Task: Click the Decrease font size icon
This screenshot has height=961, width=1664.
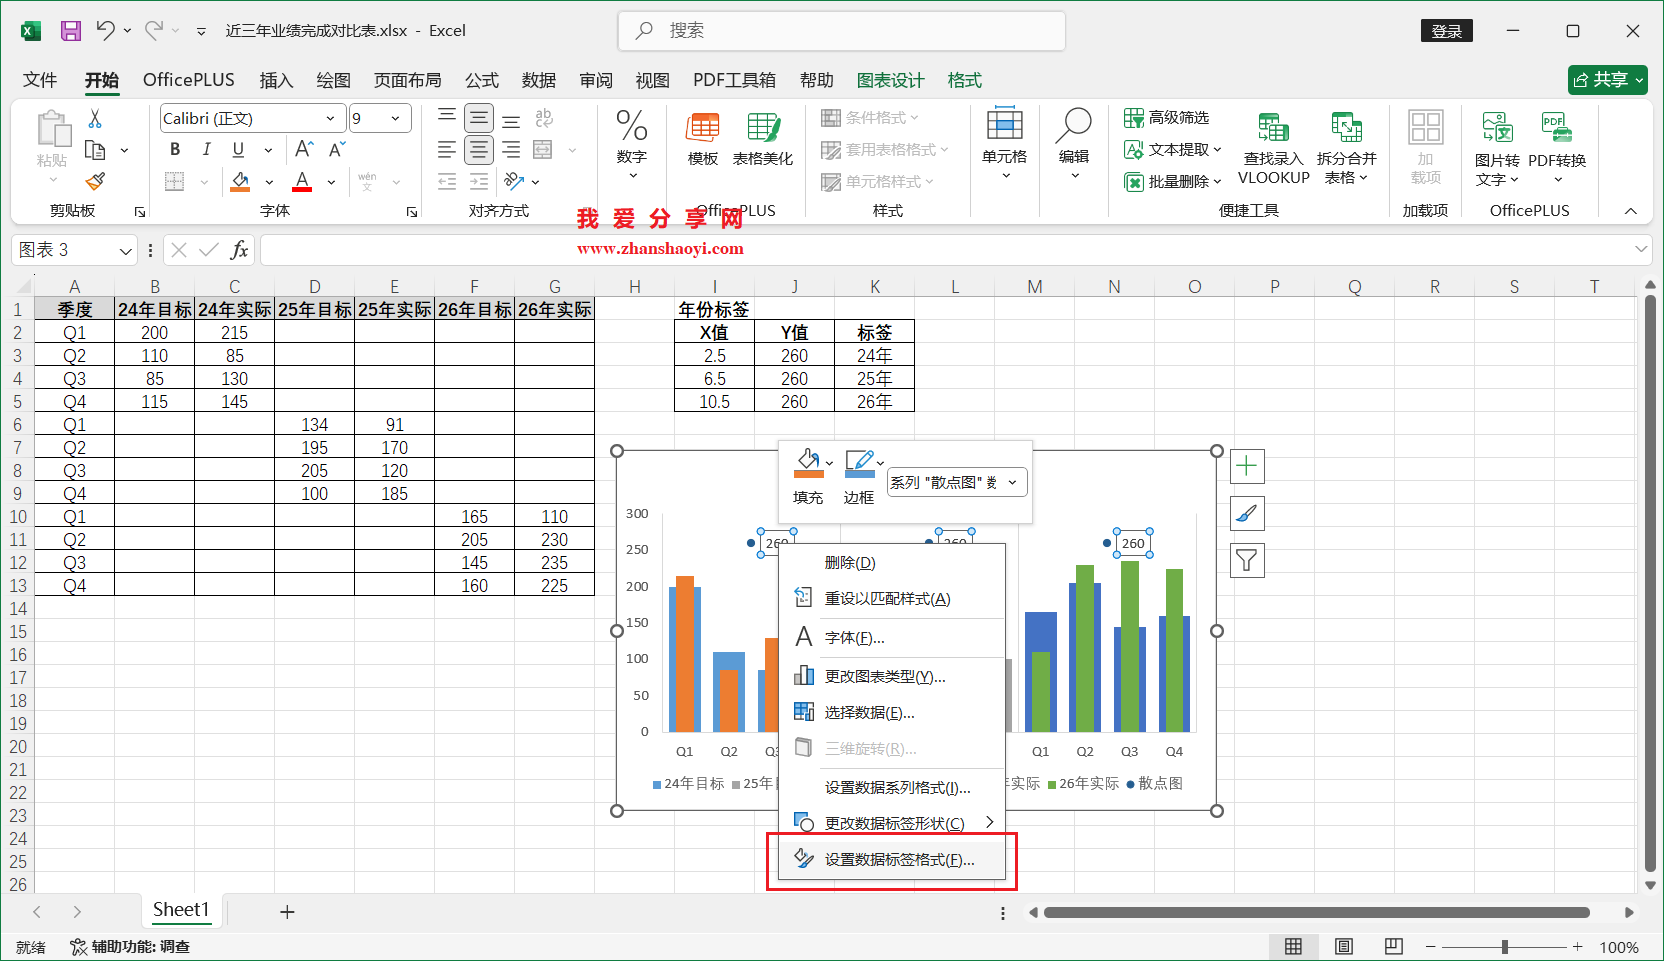Action: [337, 149]
